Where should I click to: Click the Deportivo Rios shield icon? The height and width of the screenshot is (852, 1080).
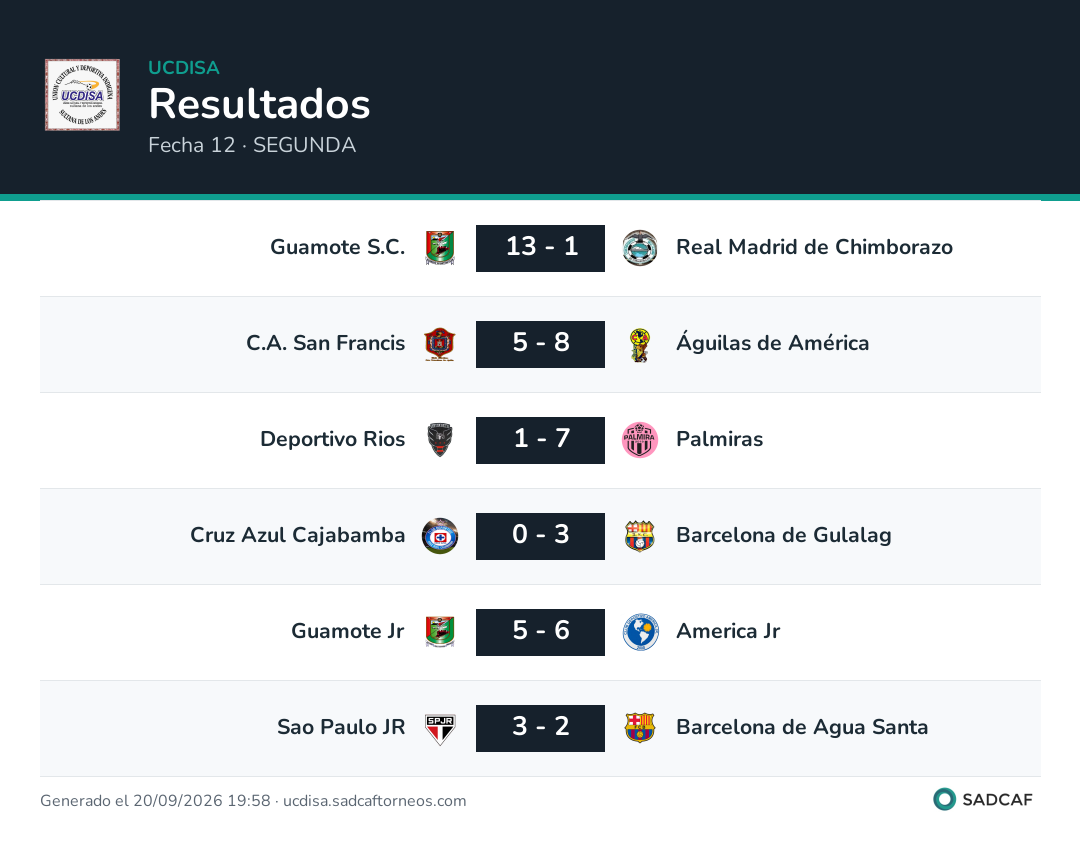(x=440, y=440)
